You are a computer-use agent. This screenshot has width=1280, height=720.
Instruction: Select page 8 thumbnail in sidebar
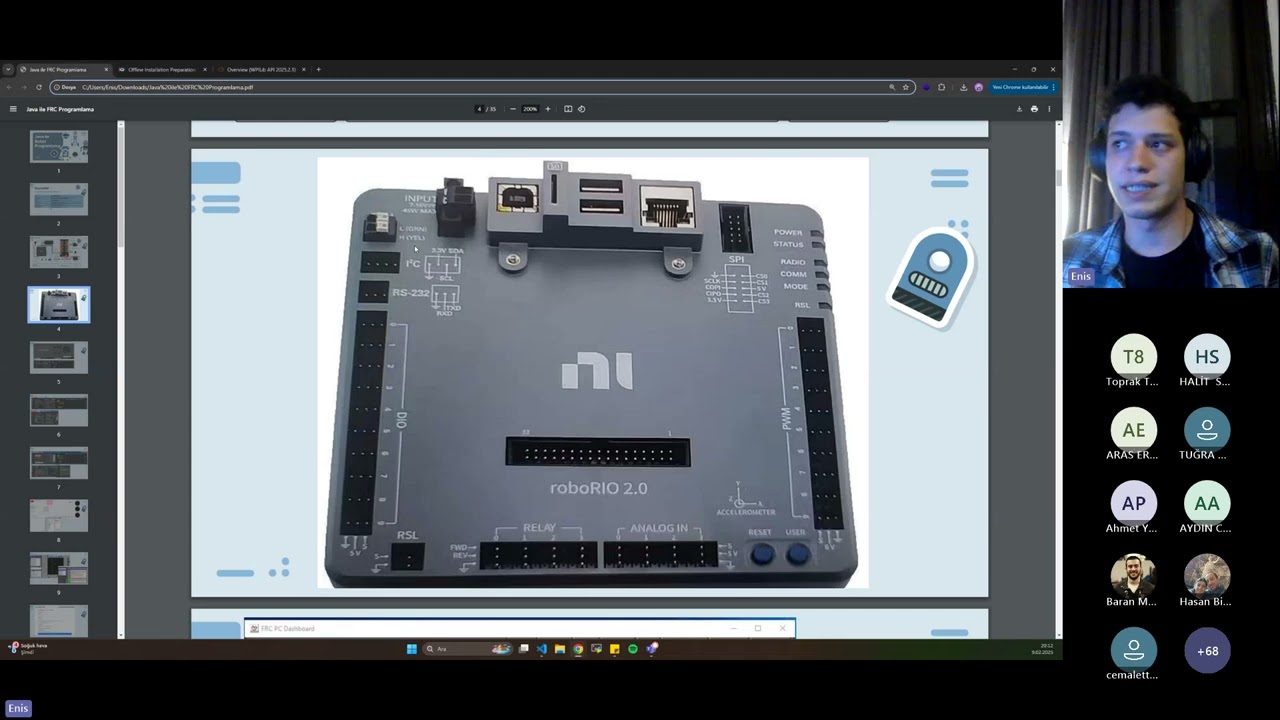[59, 515]
